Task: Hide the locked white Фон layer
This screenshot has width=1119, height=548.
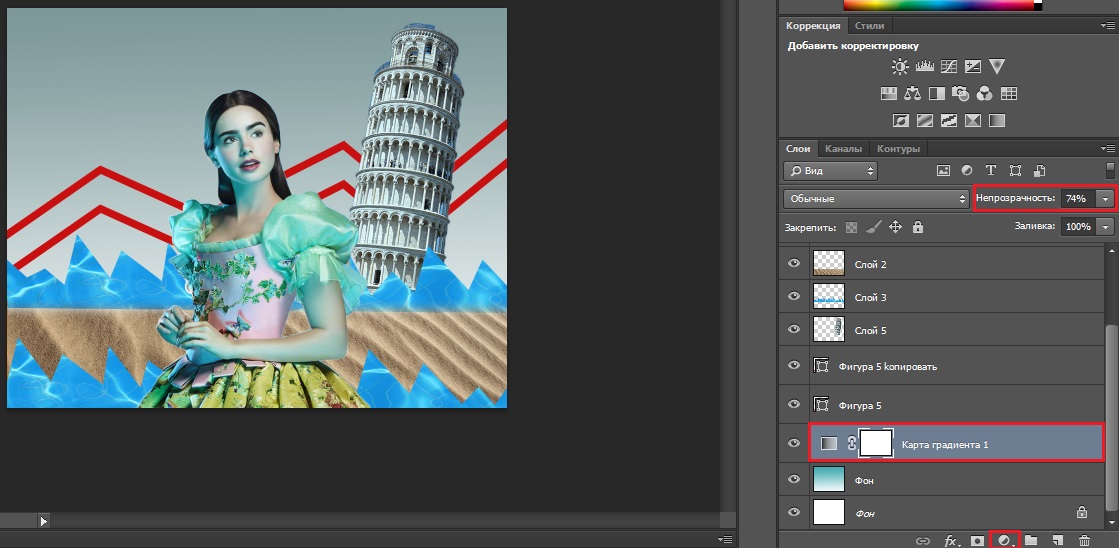Action: [794, 512]
